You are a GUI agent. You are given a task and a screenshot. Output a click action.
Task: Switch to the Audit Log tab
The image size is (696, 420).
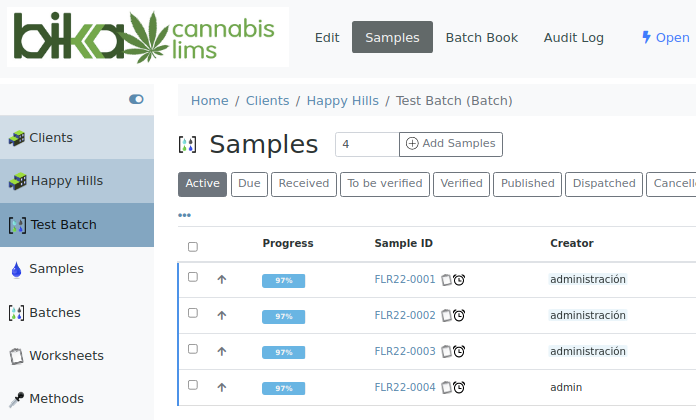pos(573,37)
